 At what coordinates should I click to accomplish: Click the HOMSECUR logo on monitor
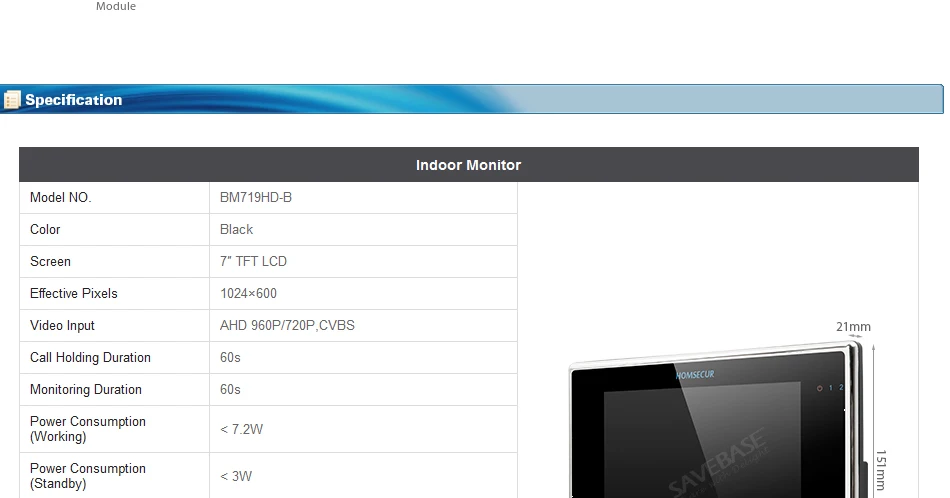695,375
